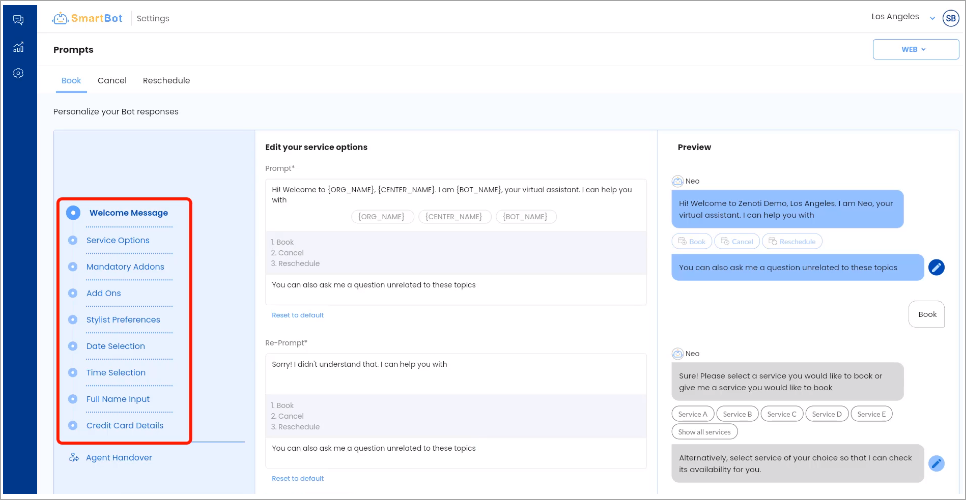This screenshot has height=500, width=966.
Task: Click the Settings header label
Action: coord(153,18)
